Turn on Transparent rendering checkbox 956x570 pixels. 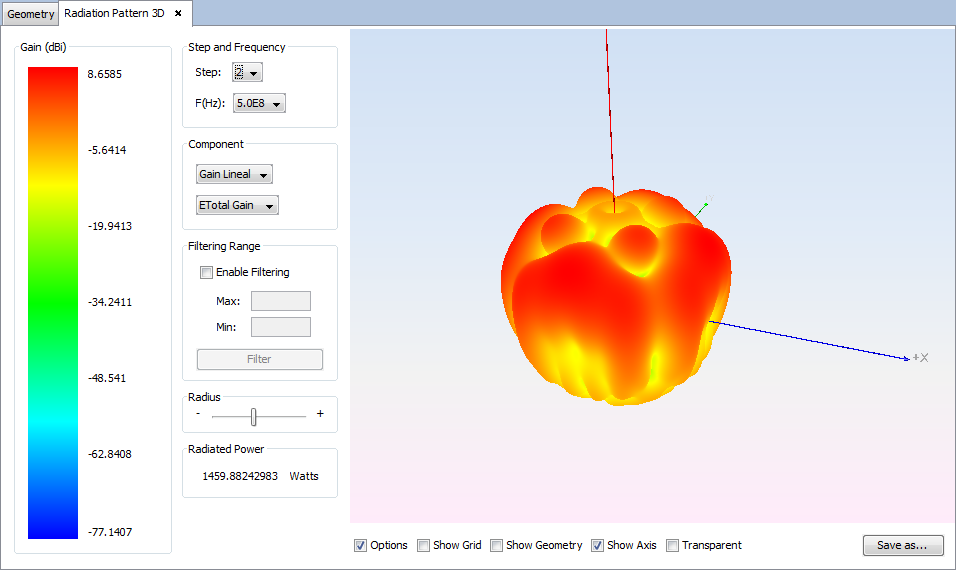pos(673,546)
